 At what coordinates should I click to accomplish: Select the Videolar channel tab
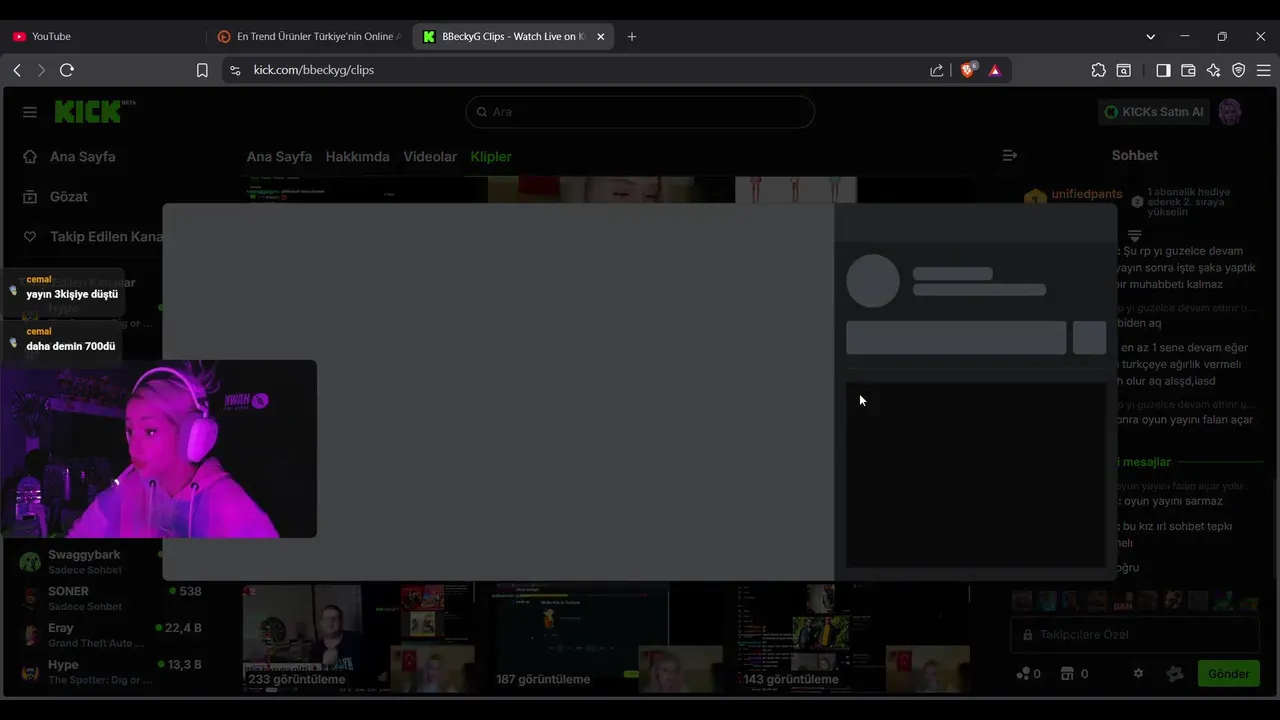click(430, 156)
